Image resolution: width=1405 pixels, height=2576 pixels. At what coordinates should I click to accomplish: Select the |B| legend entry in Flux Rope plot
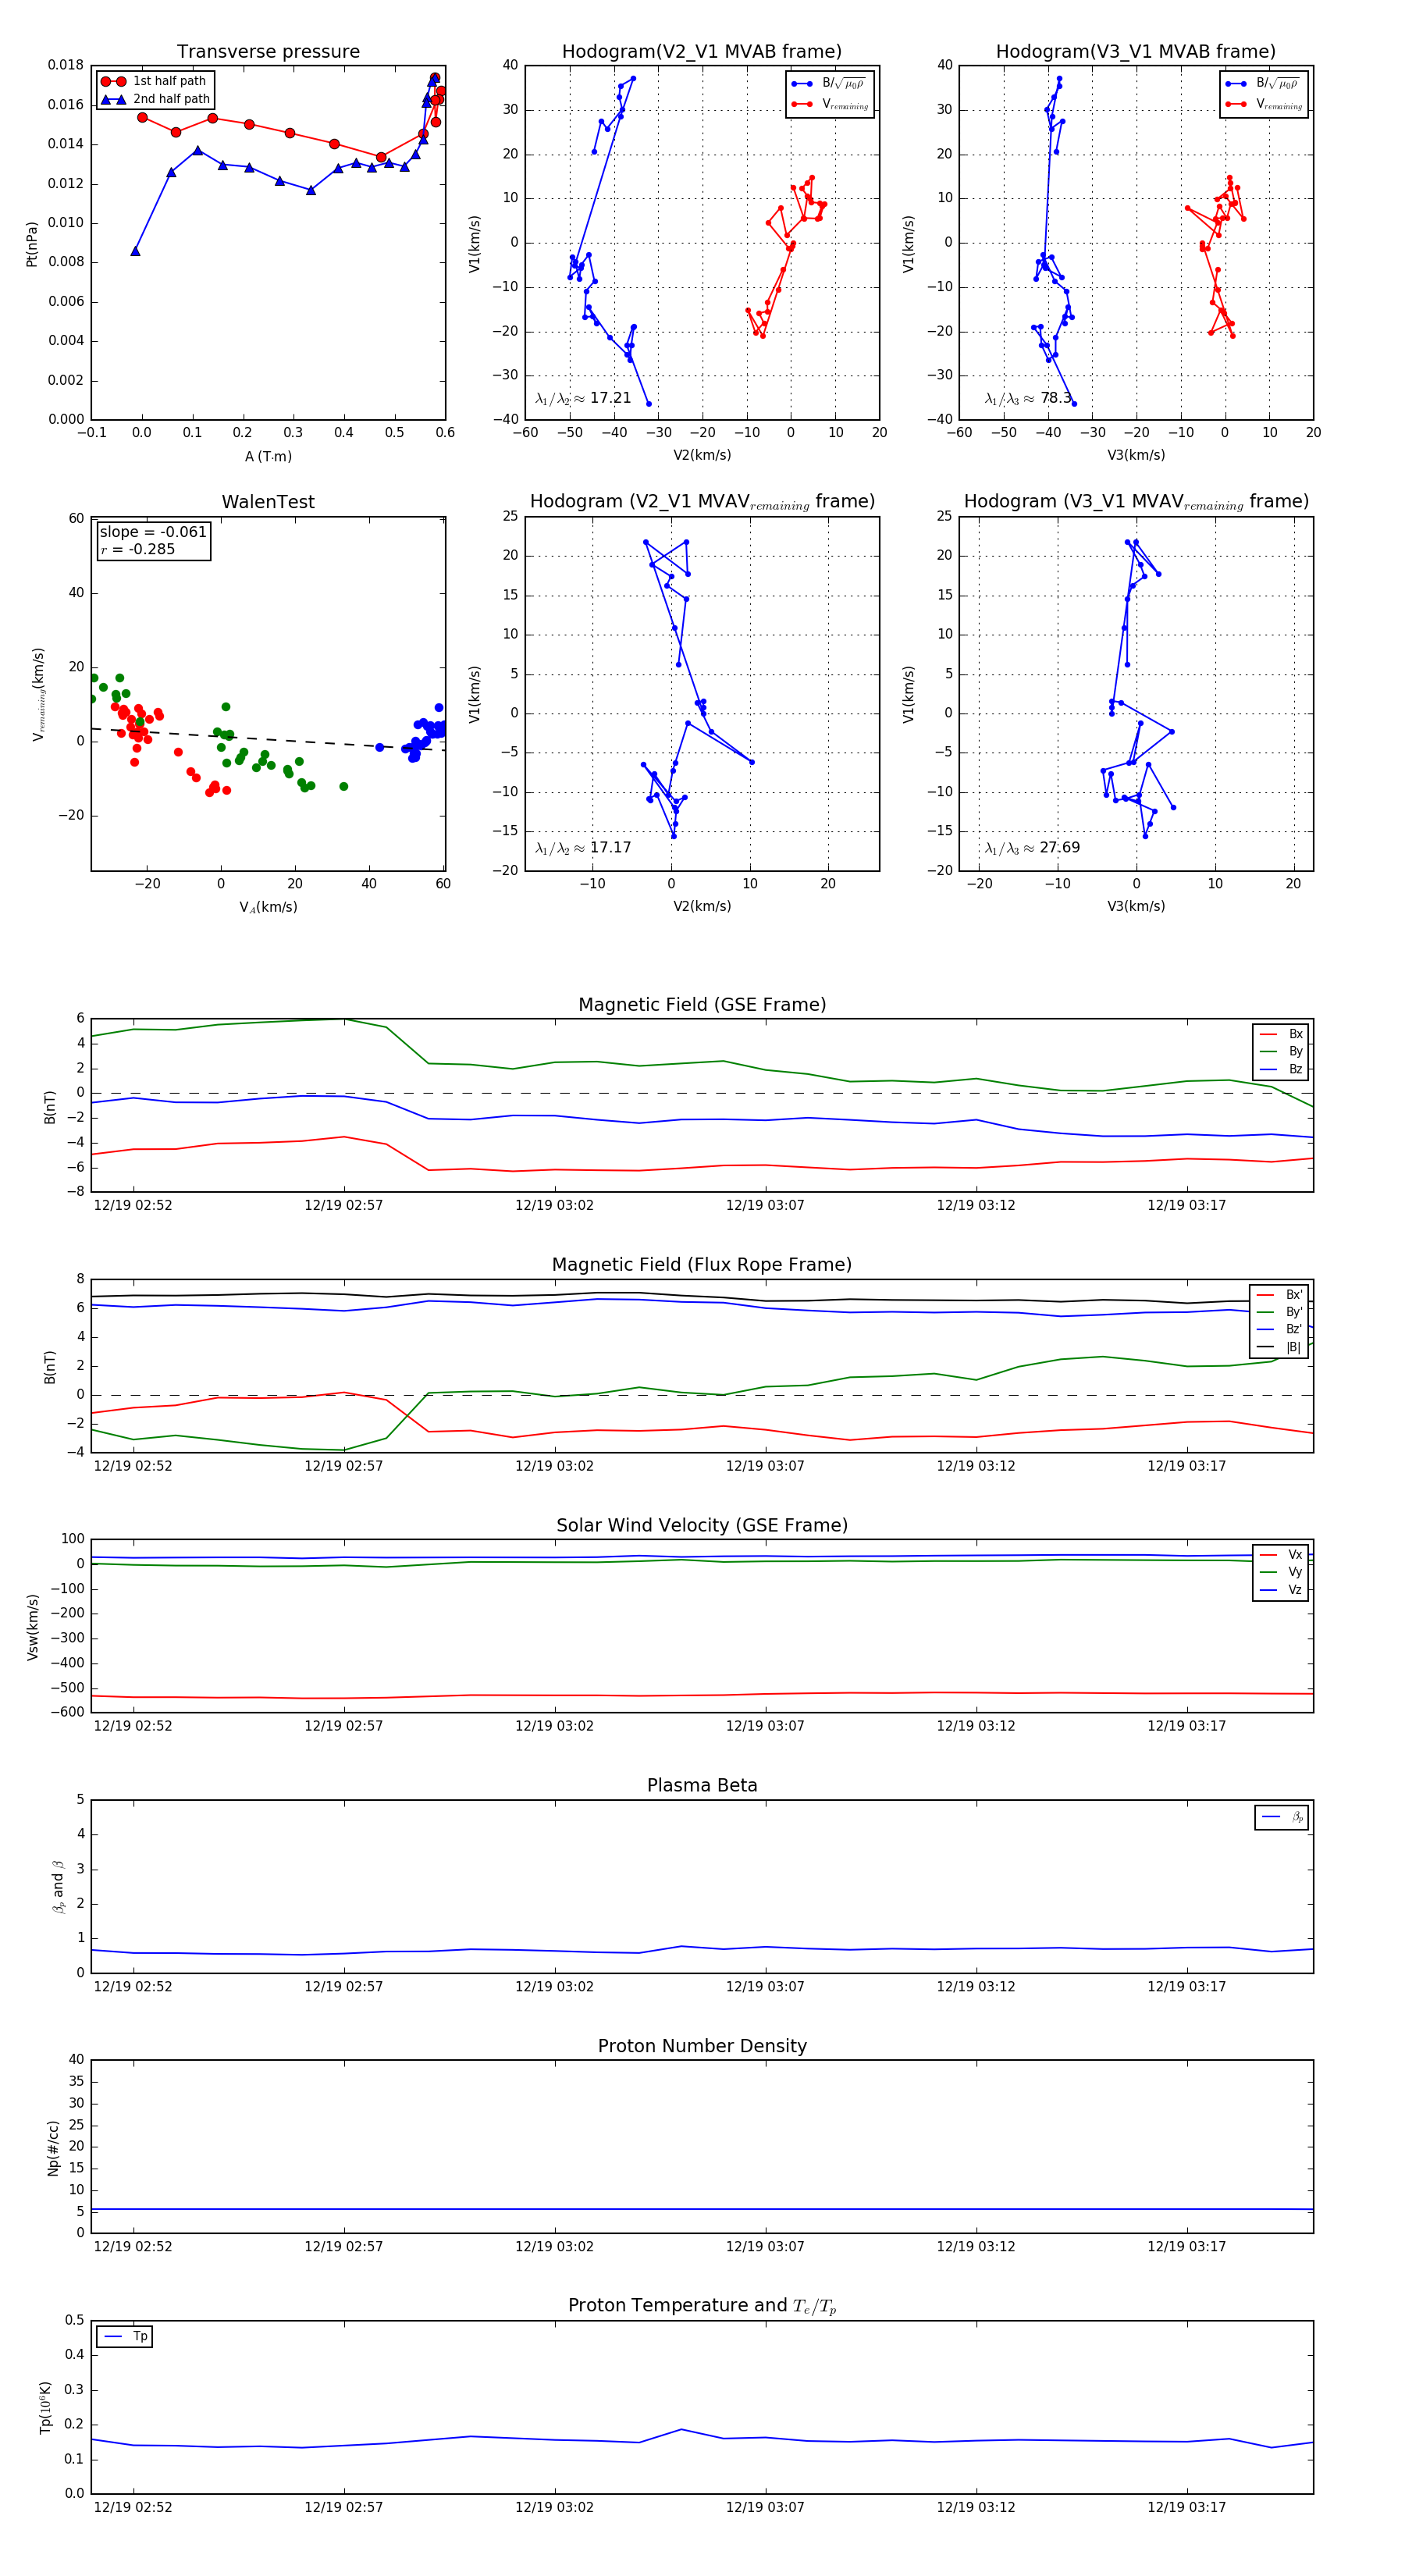click(x=1279, y=1347)
